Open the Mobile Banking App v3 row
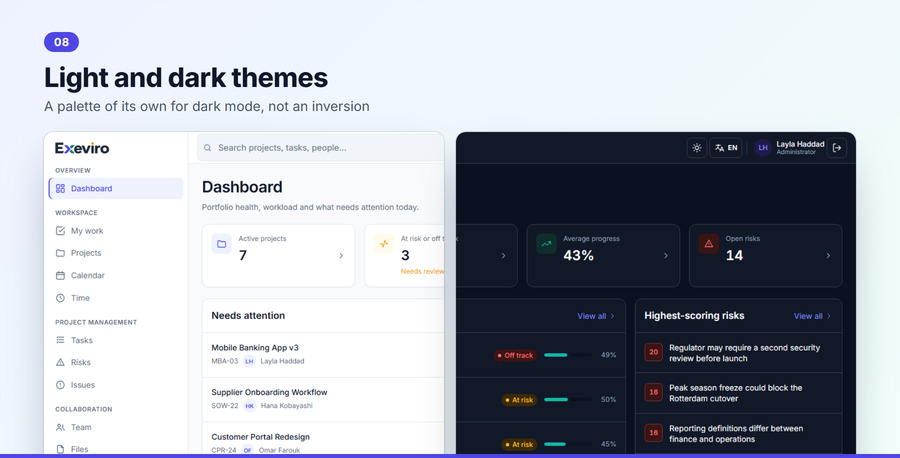The image size is (900, 458). pos(323,355)
